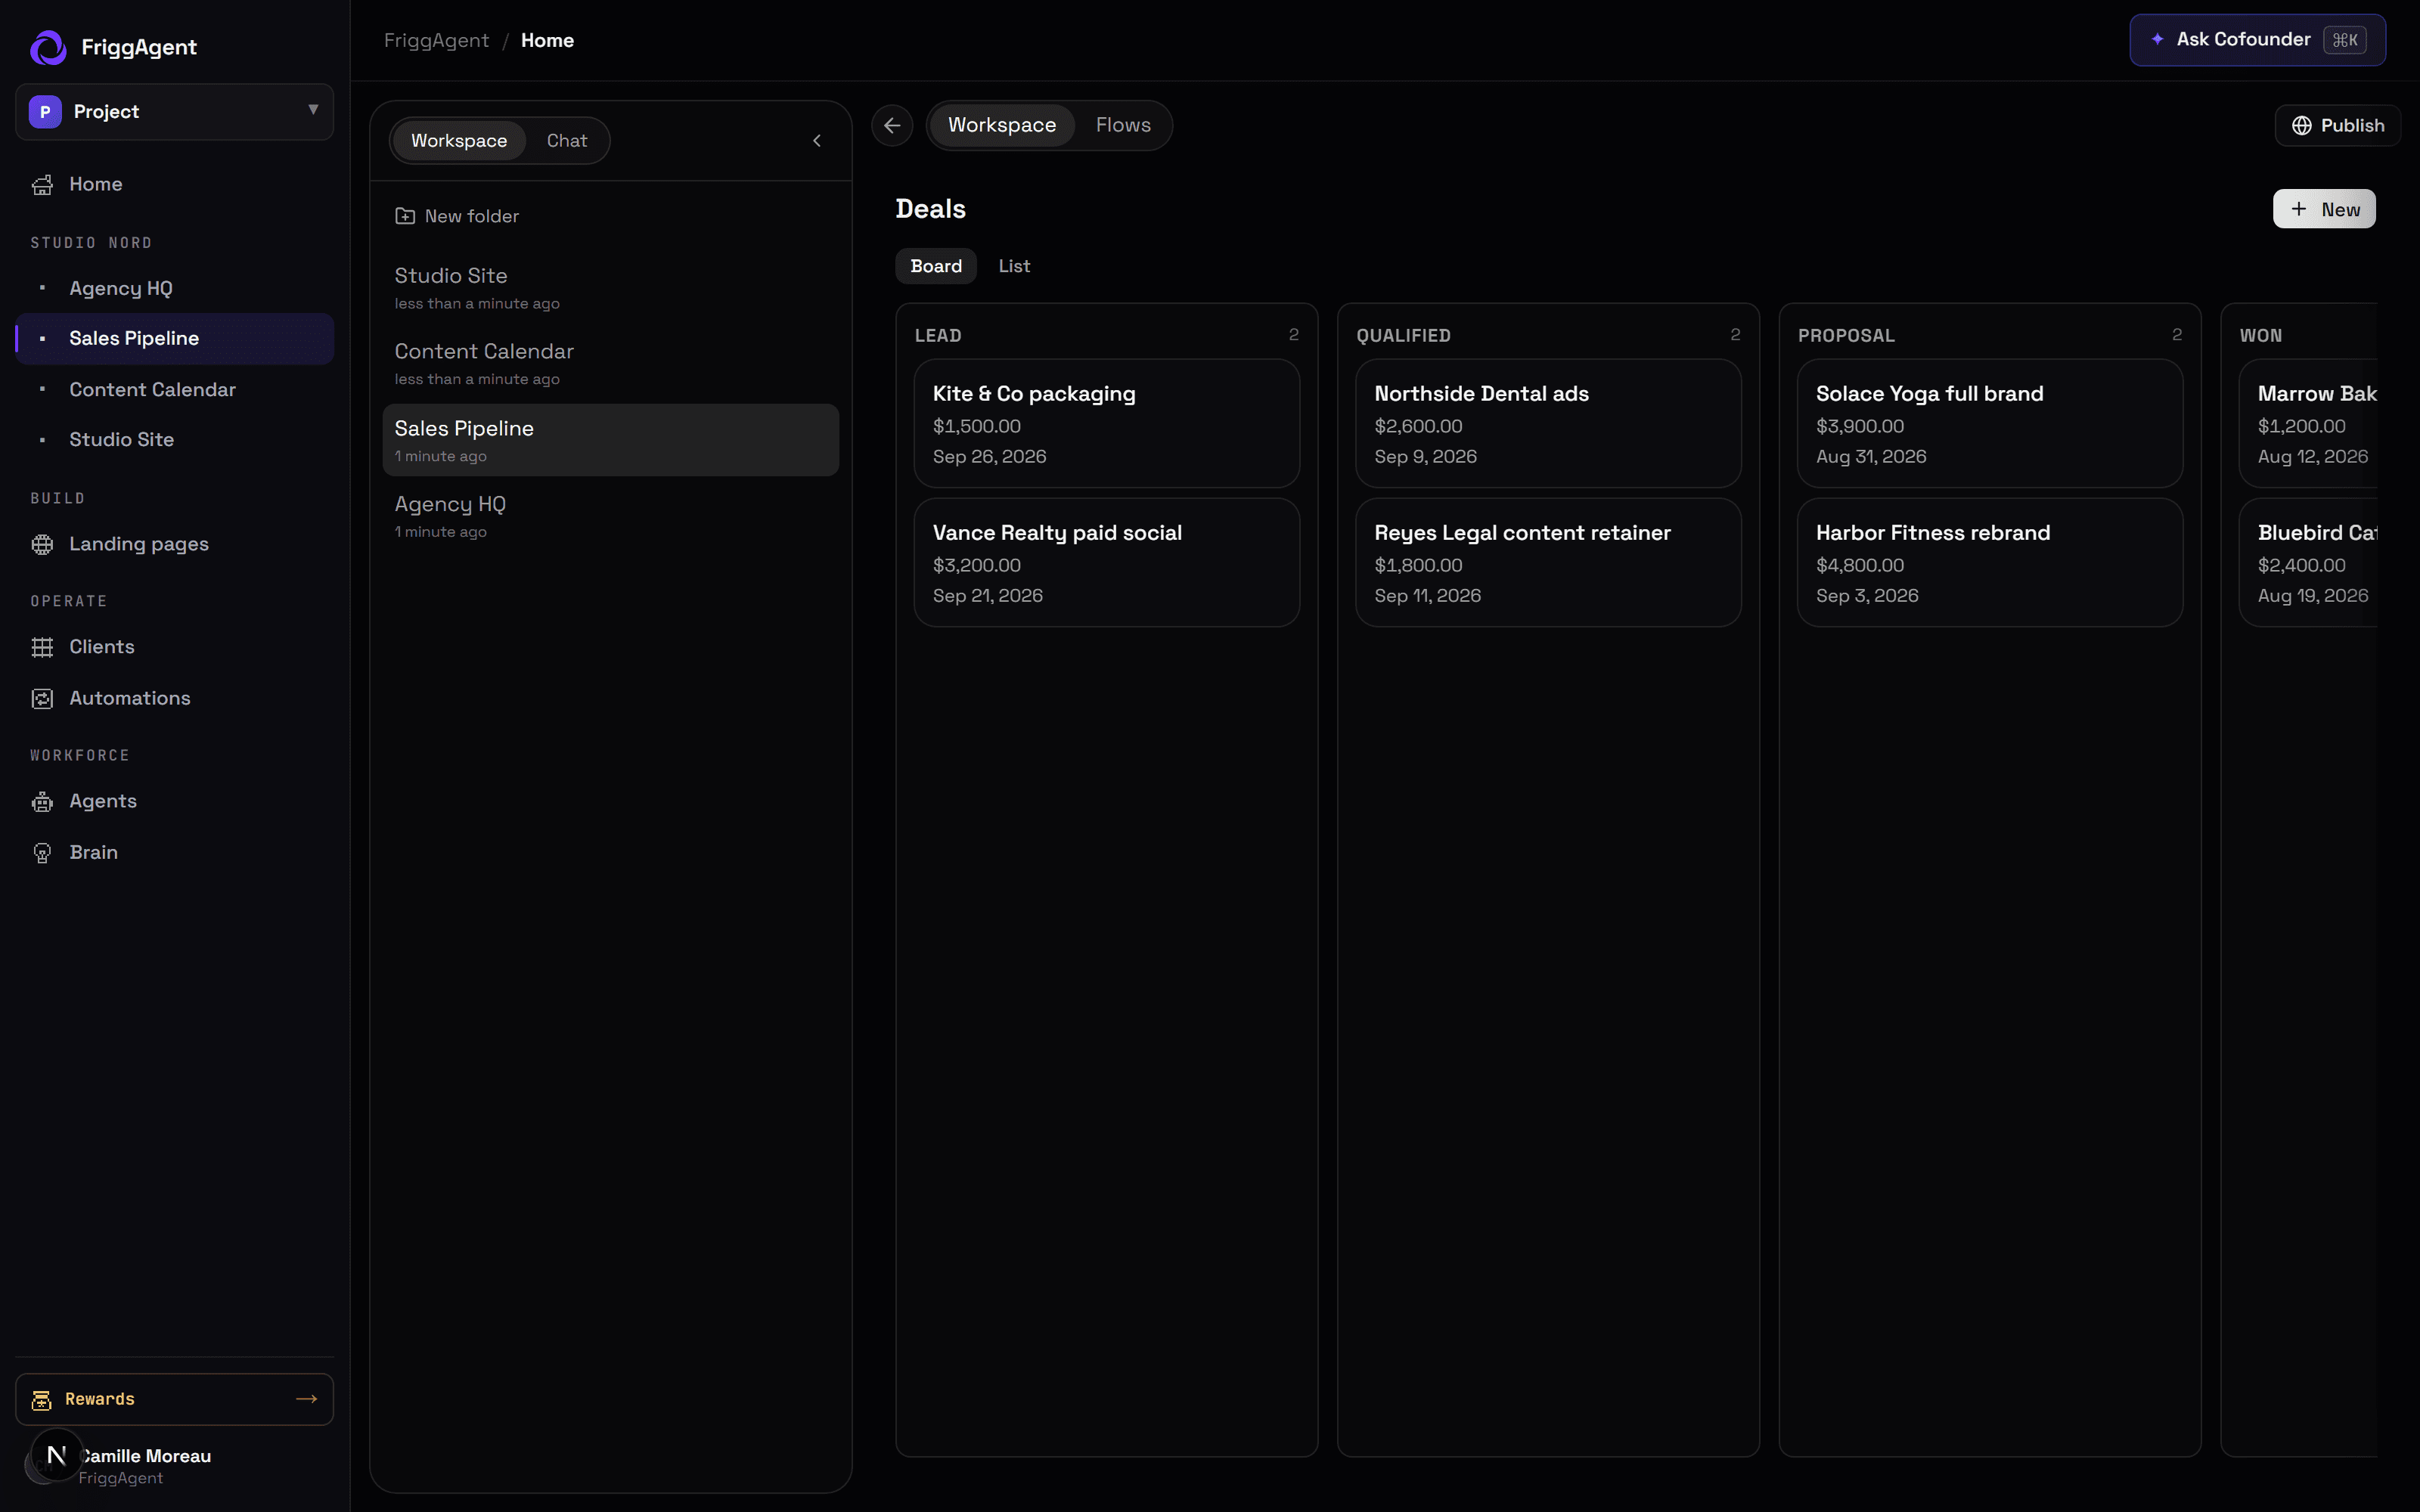Click the New folder icon
This screenshot has width=2420, height=1512.
(x=405, y=216)
